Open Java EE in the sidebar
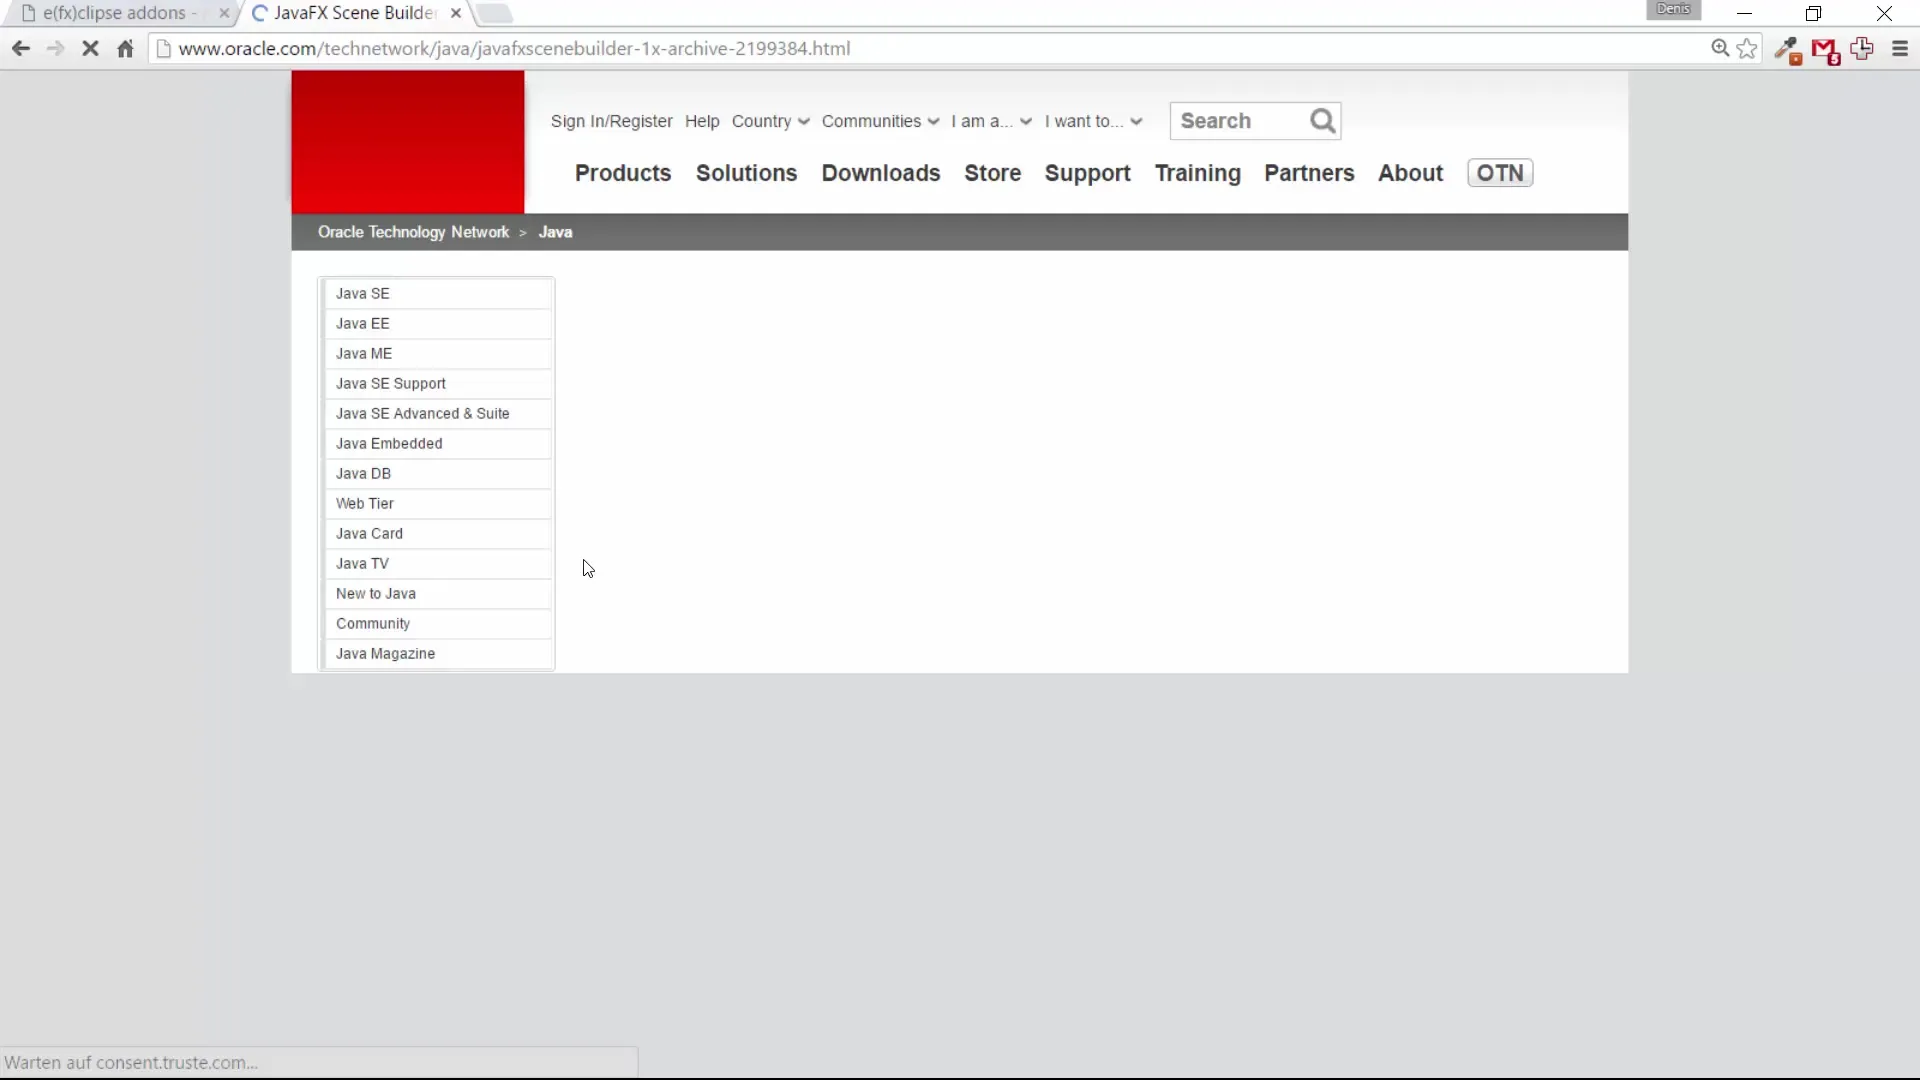 pos(438,324)
